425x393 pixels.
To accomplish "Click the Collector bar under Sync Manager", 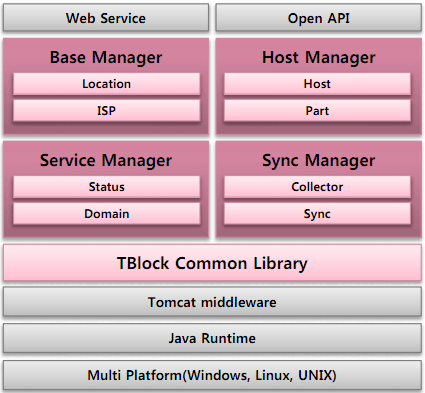I will point(317,187).
